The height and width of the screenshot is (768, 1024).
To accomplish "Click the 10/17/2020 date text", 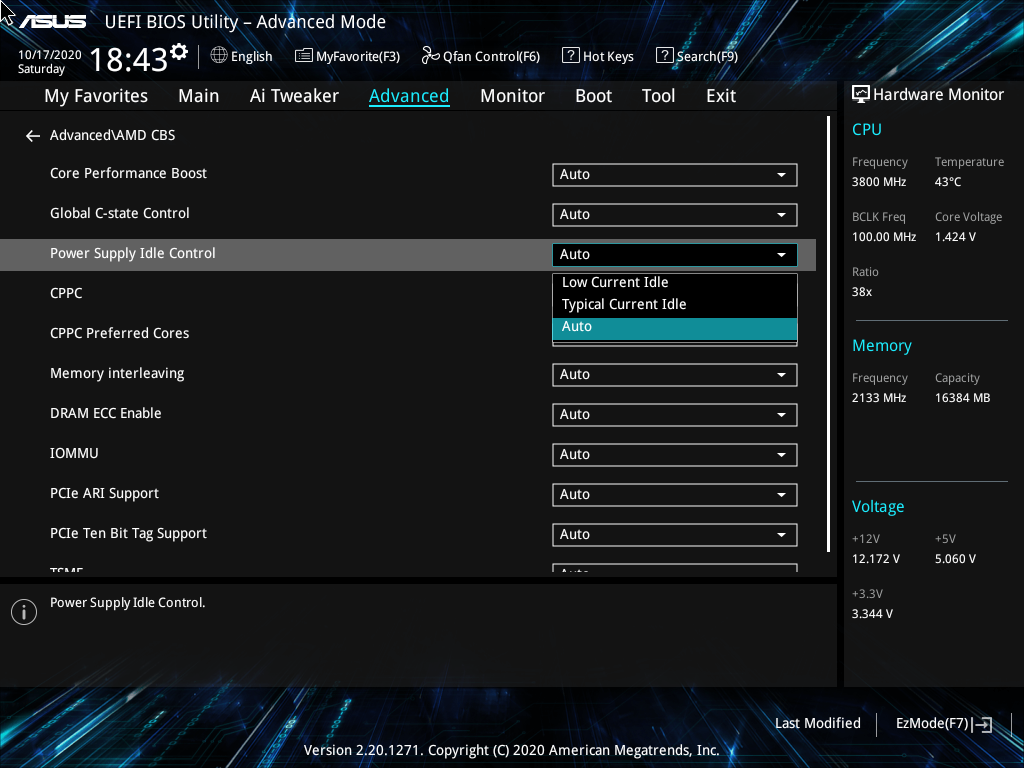I will coord(50,55).
